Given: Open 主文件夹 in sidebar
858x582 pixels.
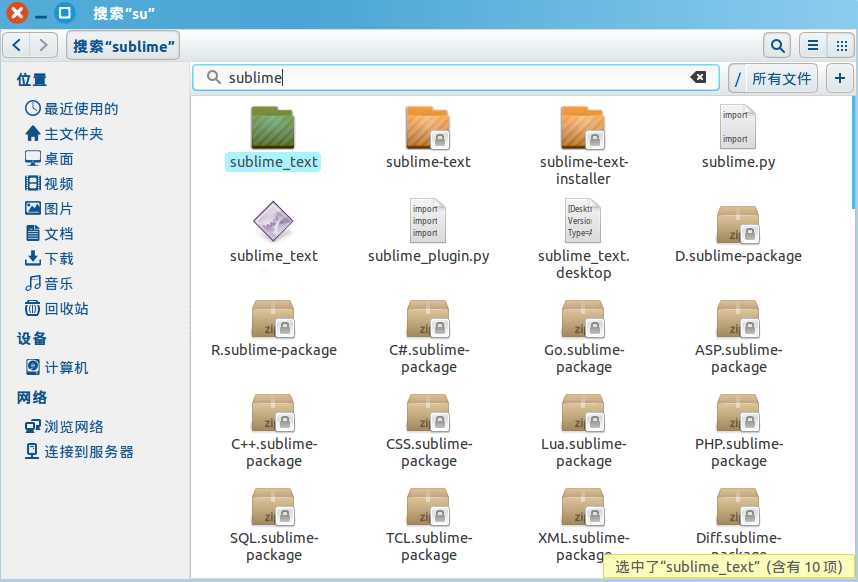Looking at the screenshot, I should (x=64, y=133).
